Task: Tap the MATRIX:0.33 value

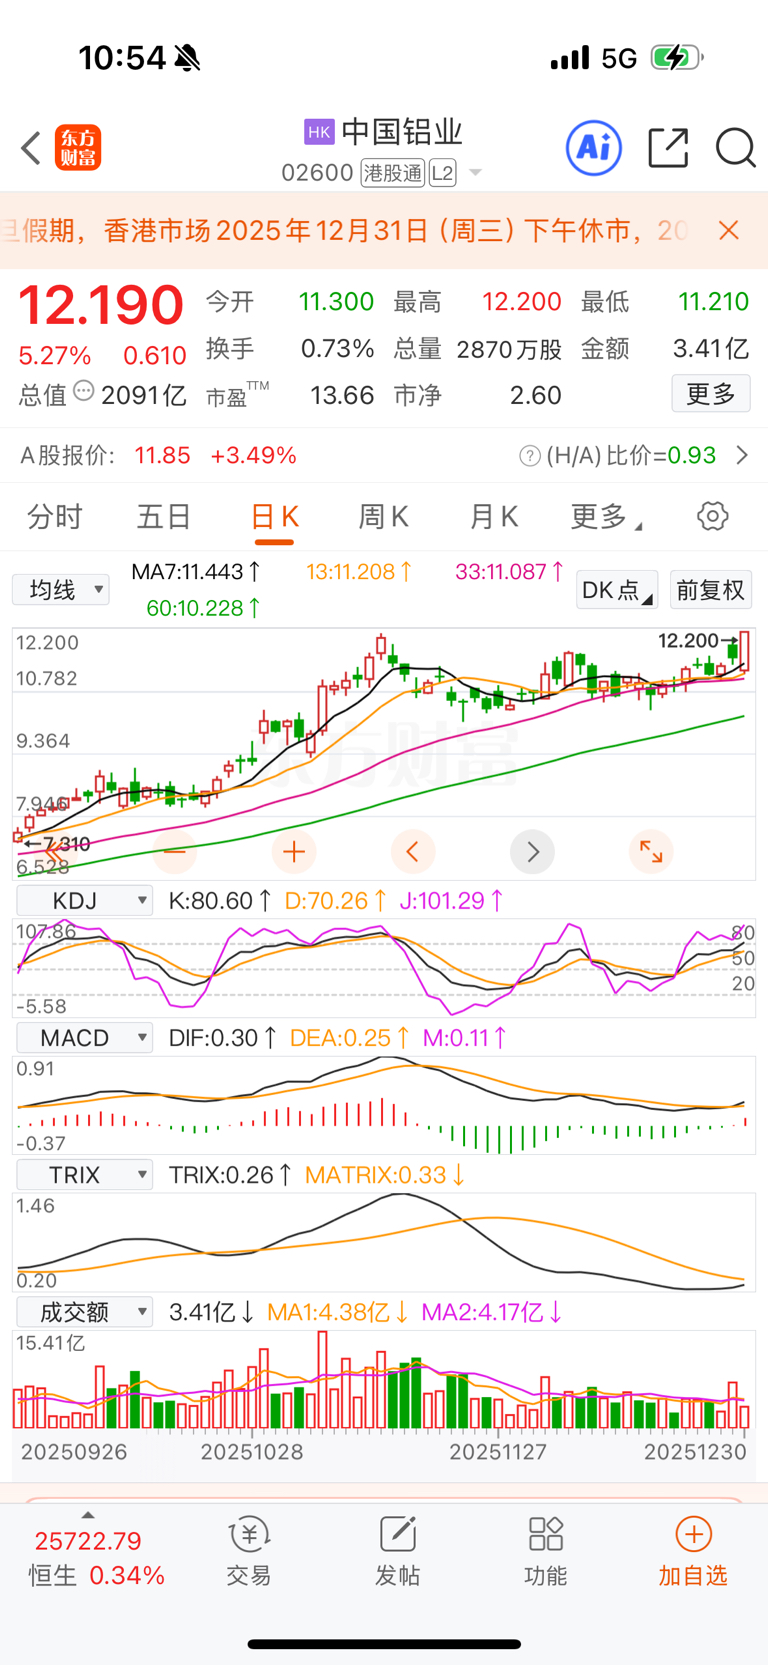Action: tap(385, 1175)
